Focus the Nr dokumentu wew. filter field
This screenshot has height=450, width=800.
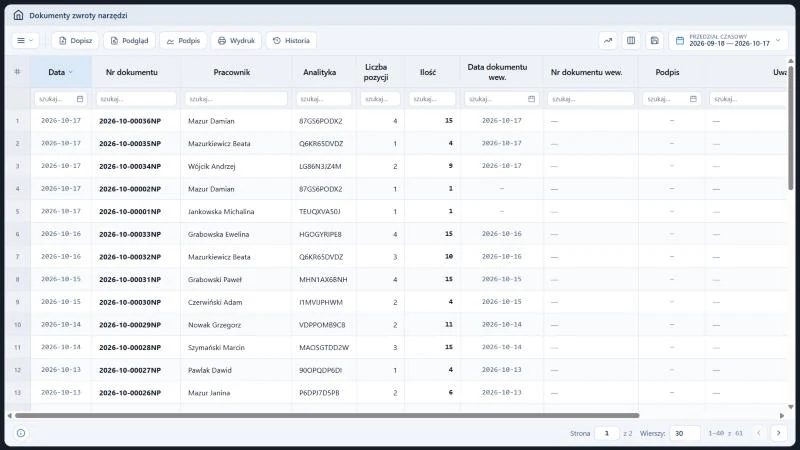pyautogui.click(x=591, y=99)
